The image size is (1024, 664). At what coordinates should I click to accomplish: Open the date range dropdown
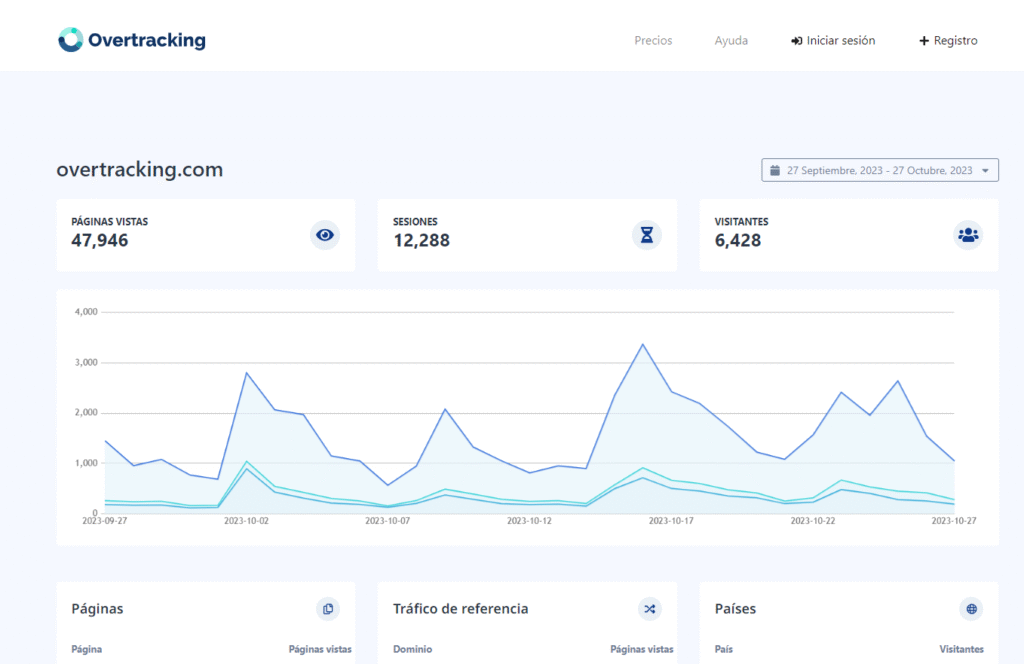pos(880,170)
